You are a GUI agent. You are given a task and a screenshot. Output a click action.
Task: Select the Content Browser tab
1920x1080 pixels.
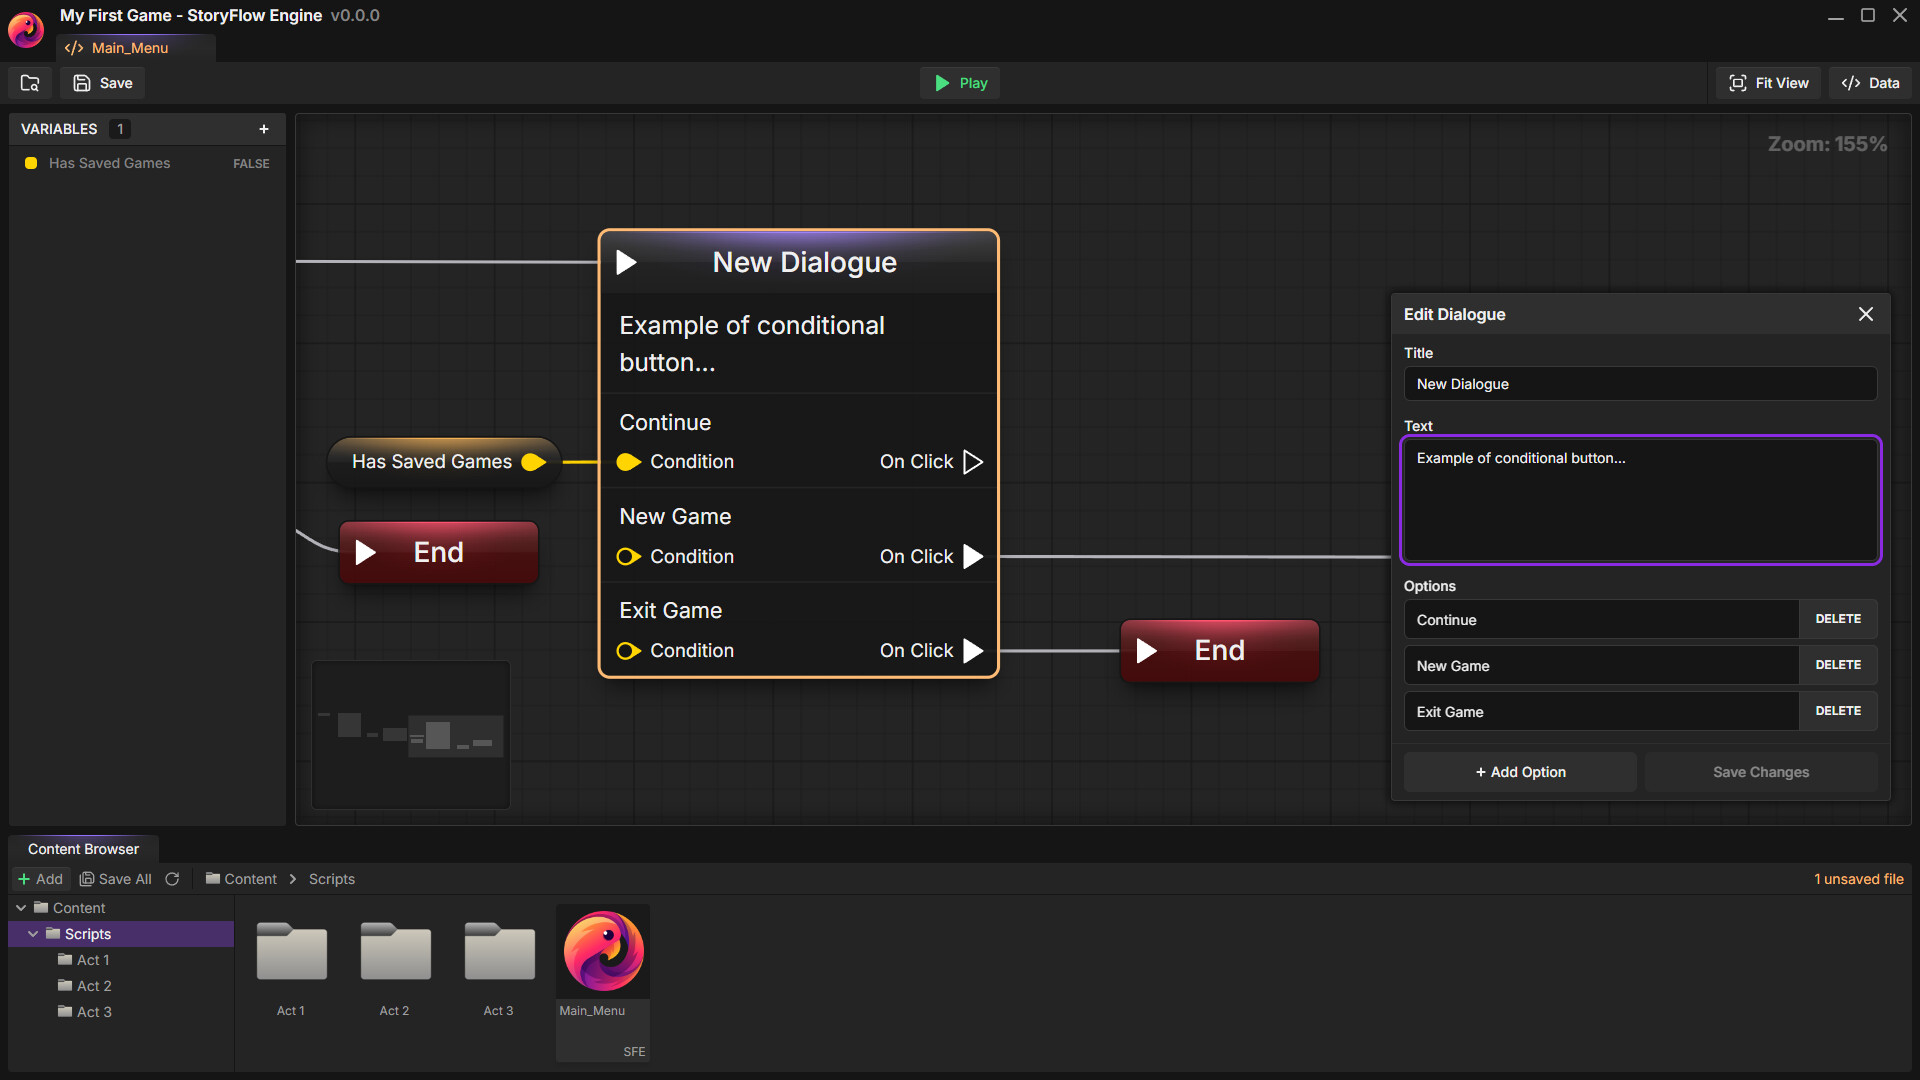pos(83,848)
